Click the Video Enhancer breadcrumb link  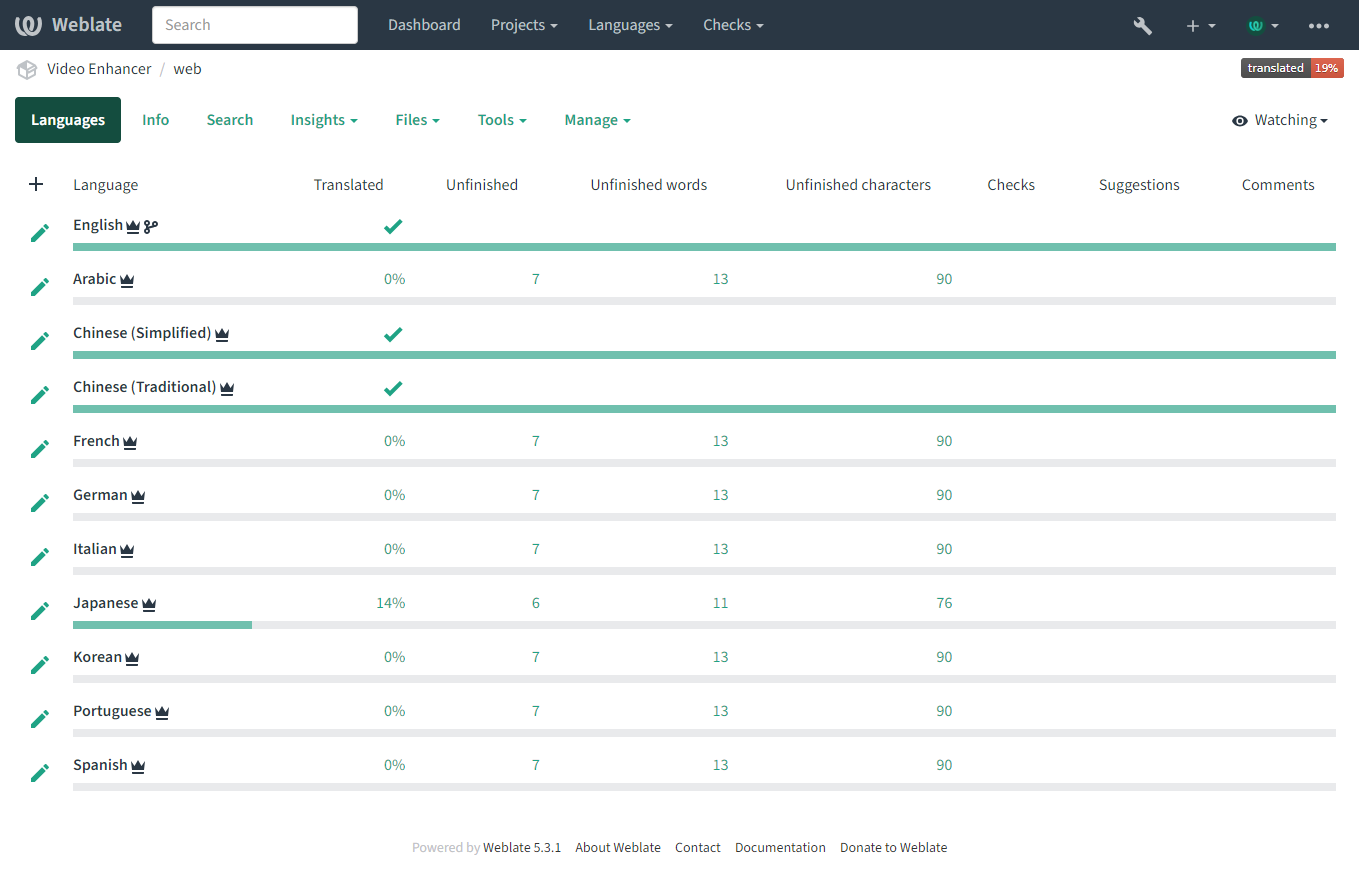[99, 69]
